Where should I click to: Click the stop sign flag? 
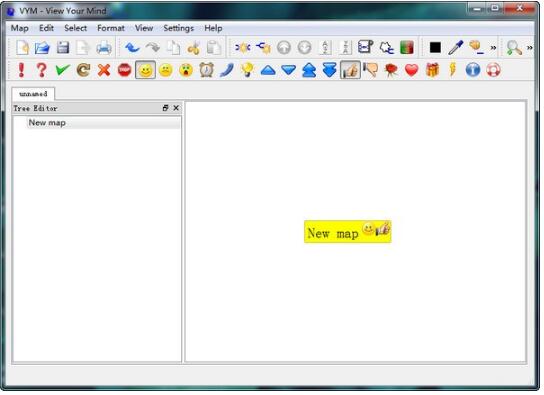(124, 70)
